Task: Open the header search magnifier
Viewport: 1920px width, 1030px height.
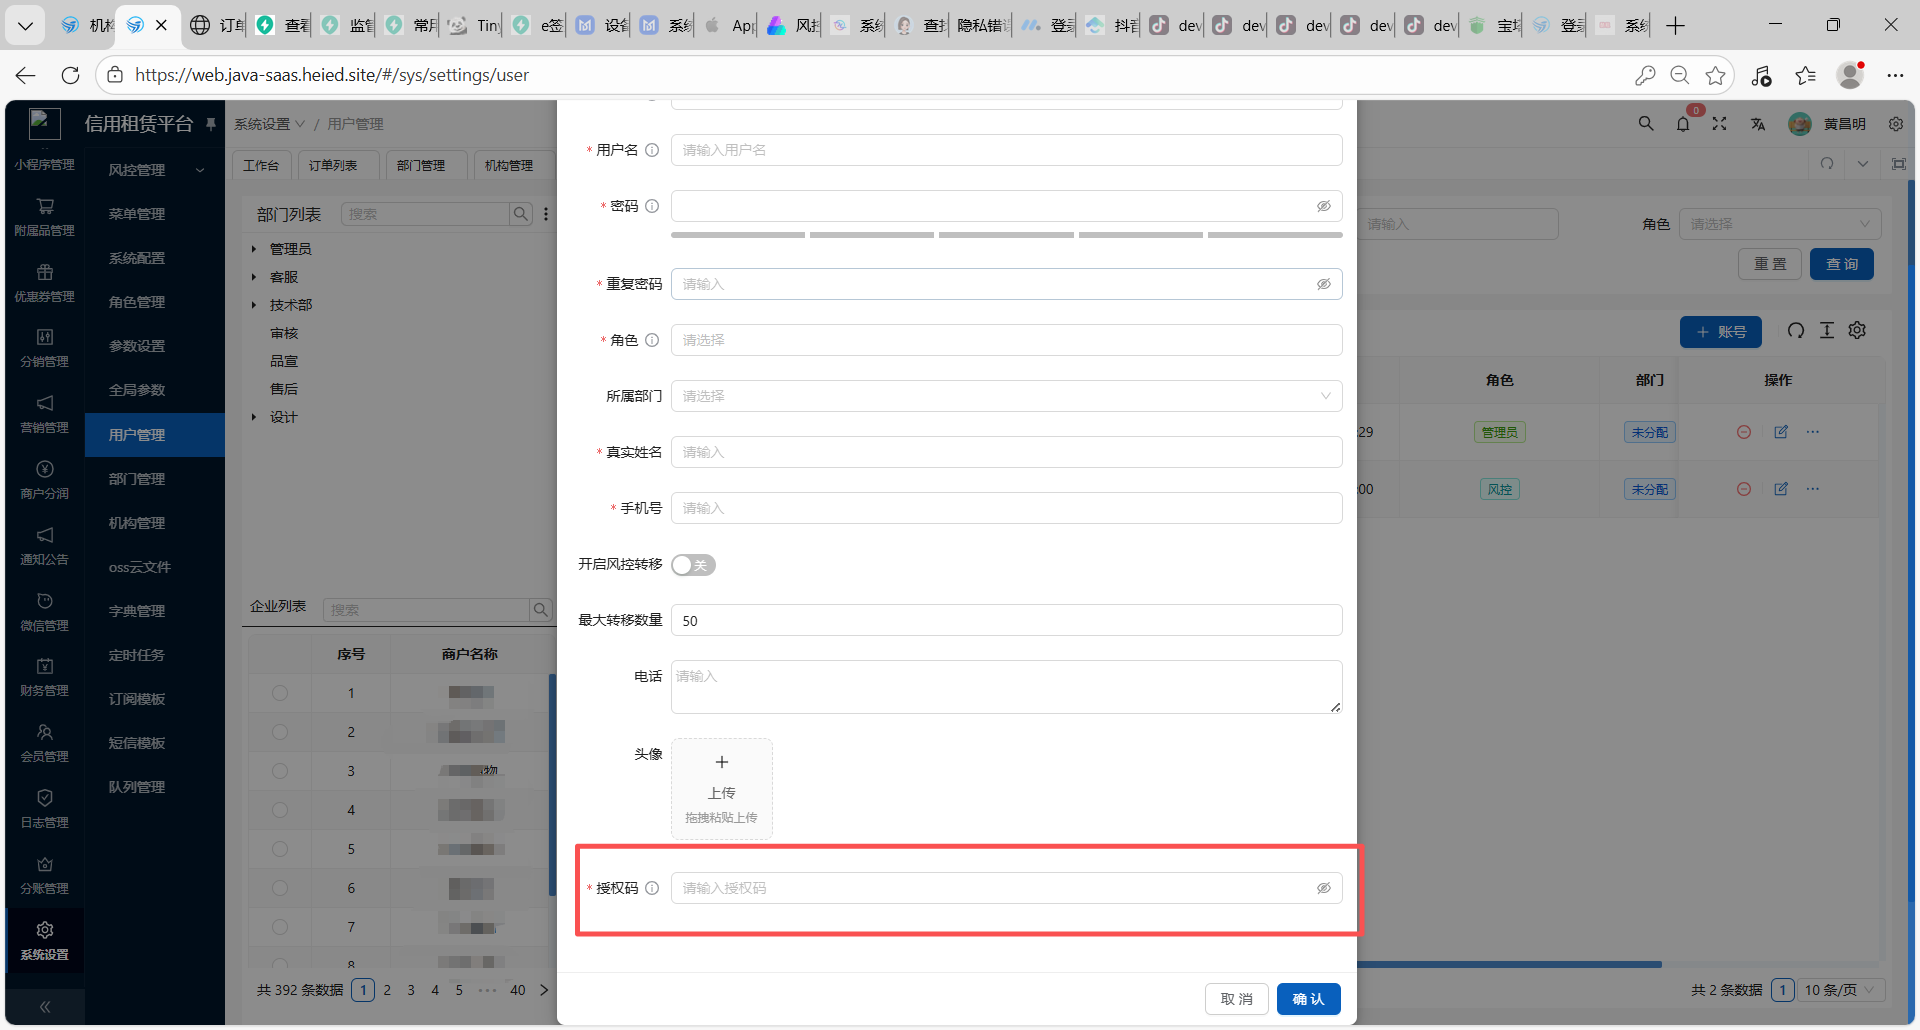Action: pos(1645,124)
